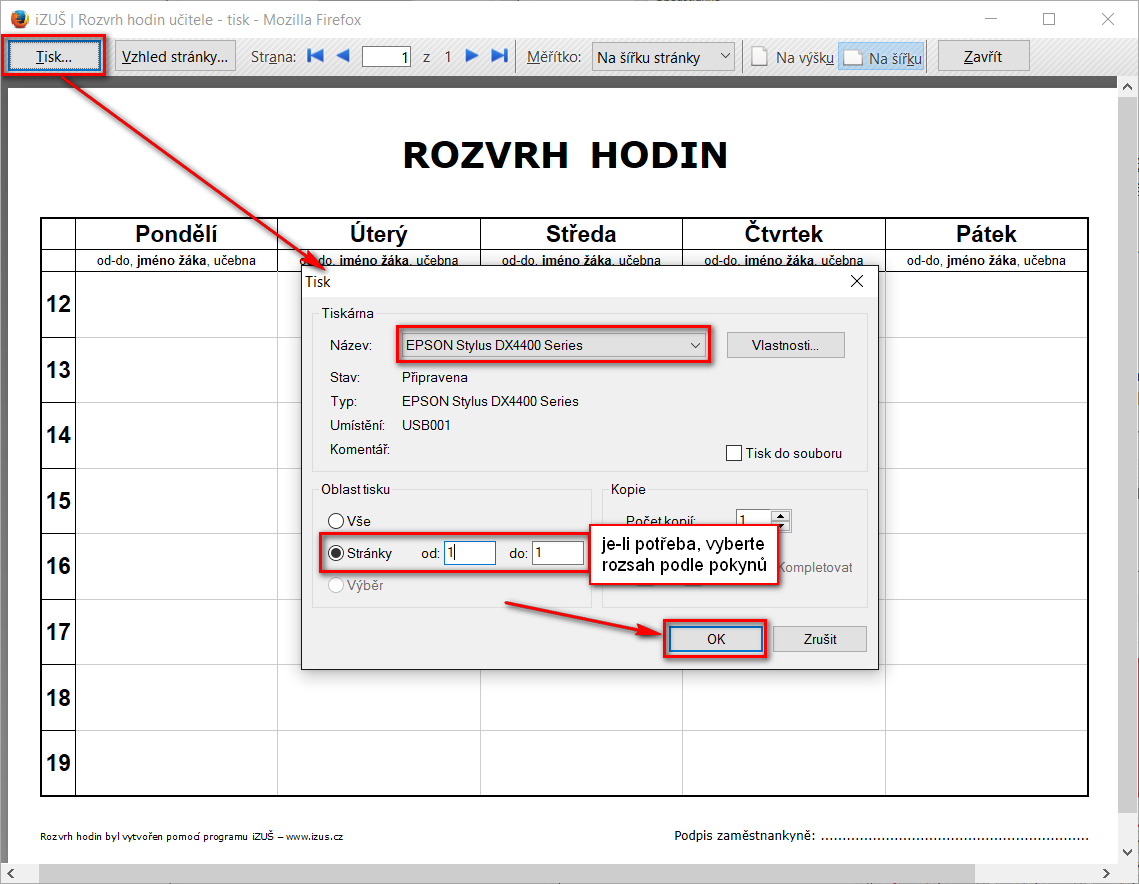1139x884 pixels.
Task: Click previous page arrow icon
Action: (x=343, y=57)
